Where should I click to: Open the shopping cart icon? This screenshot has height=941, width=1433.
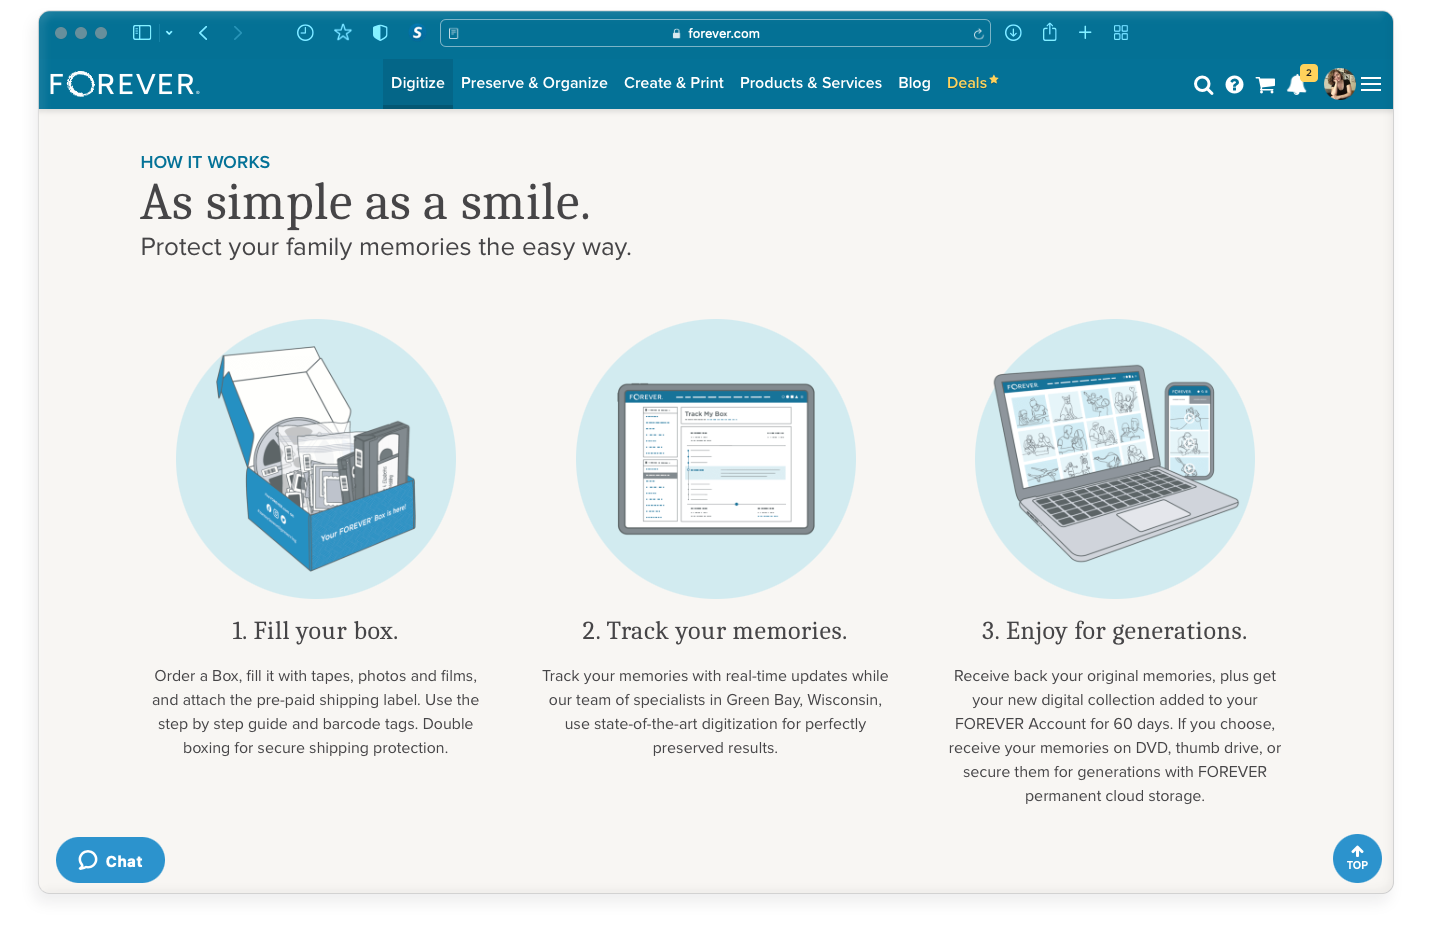(x=1266, y=85)
